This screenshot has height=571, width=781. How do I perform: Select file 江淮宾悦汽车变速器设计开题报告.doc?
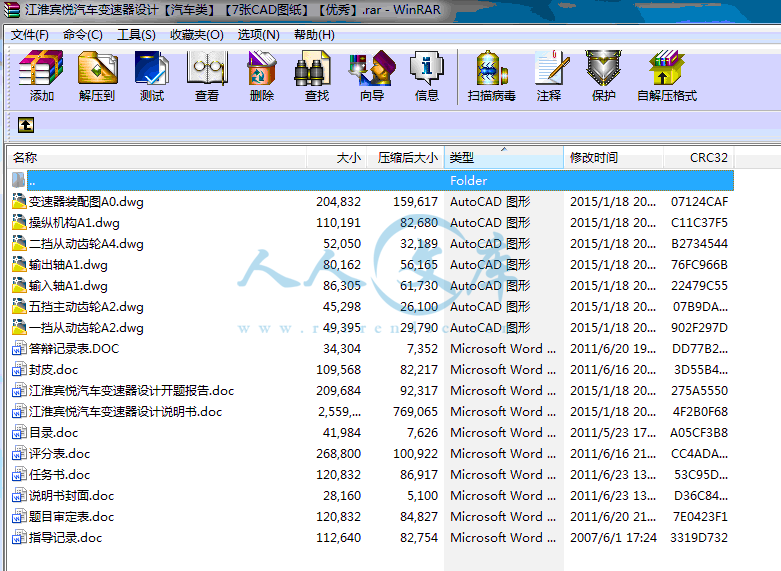coord(131,391)
